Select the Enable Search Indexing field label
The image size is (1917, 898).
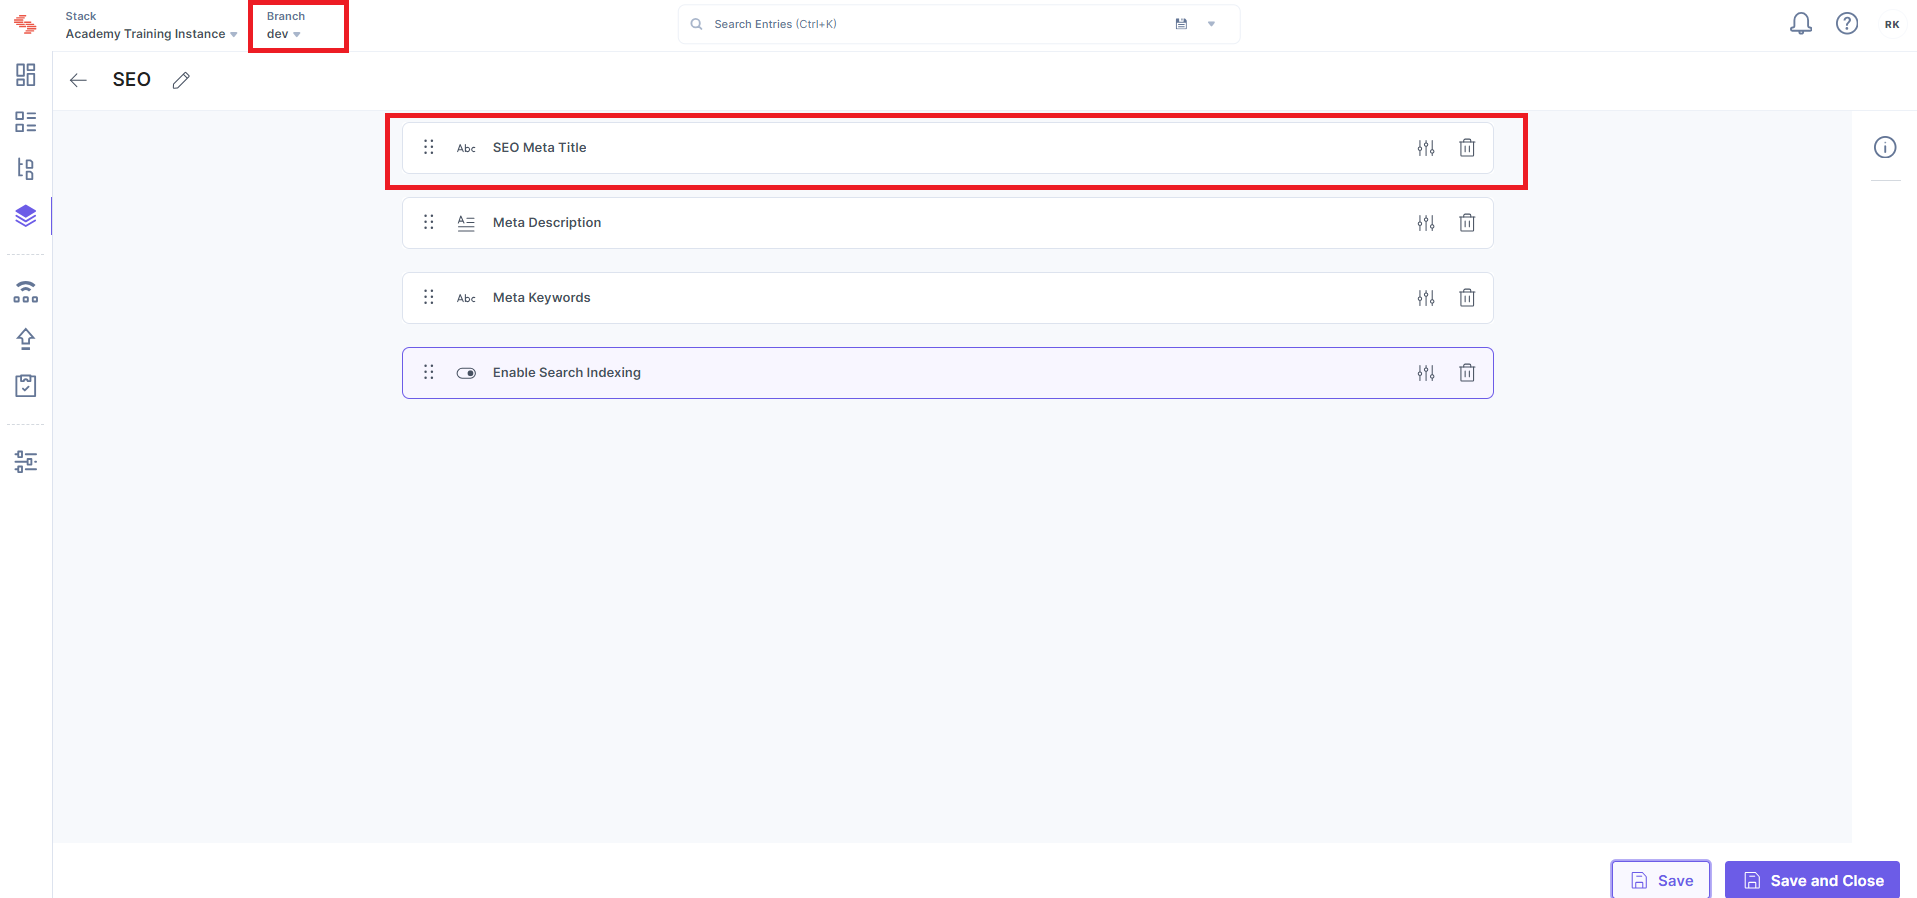[567, 373]
